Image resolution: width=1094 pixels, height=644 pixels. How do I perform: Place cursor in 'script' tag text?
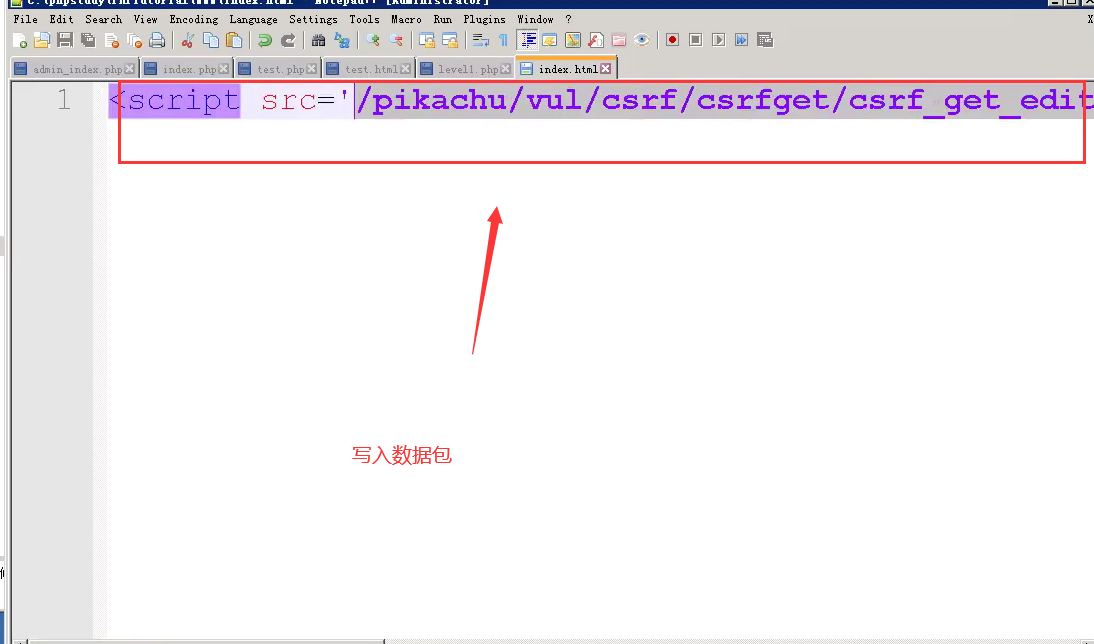click(x=183, y=100)
